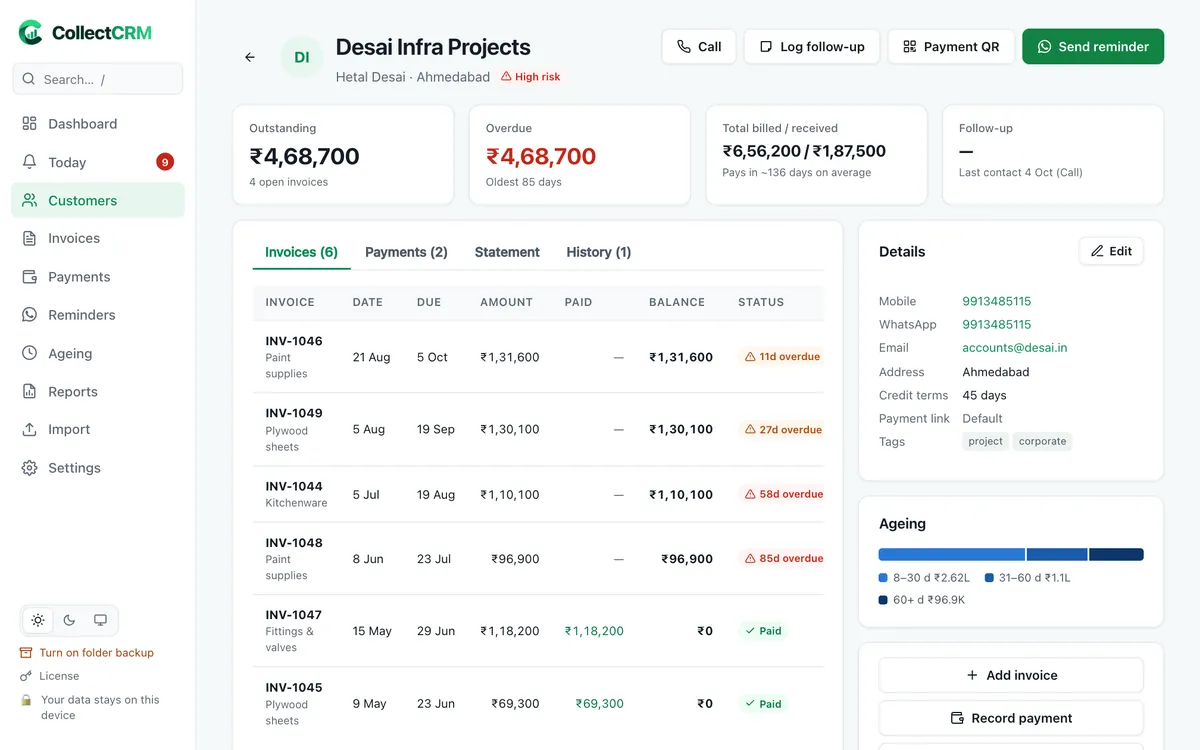Click the project tag chip

point(985,441)
